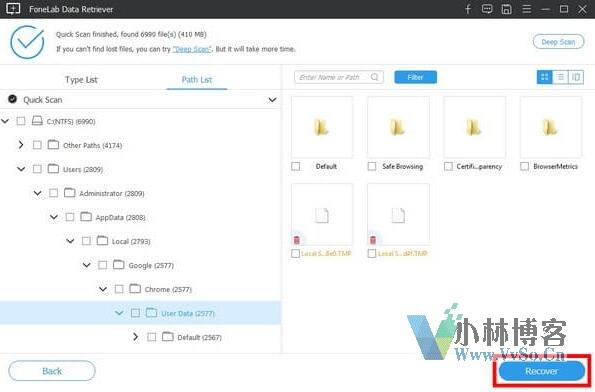
Task: Switch to thumbnail grid view
Action: 545,77
